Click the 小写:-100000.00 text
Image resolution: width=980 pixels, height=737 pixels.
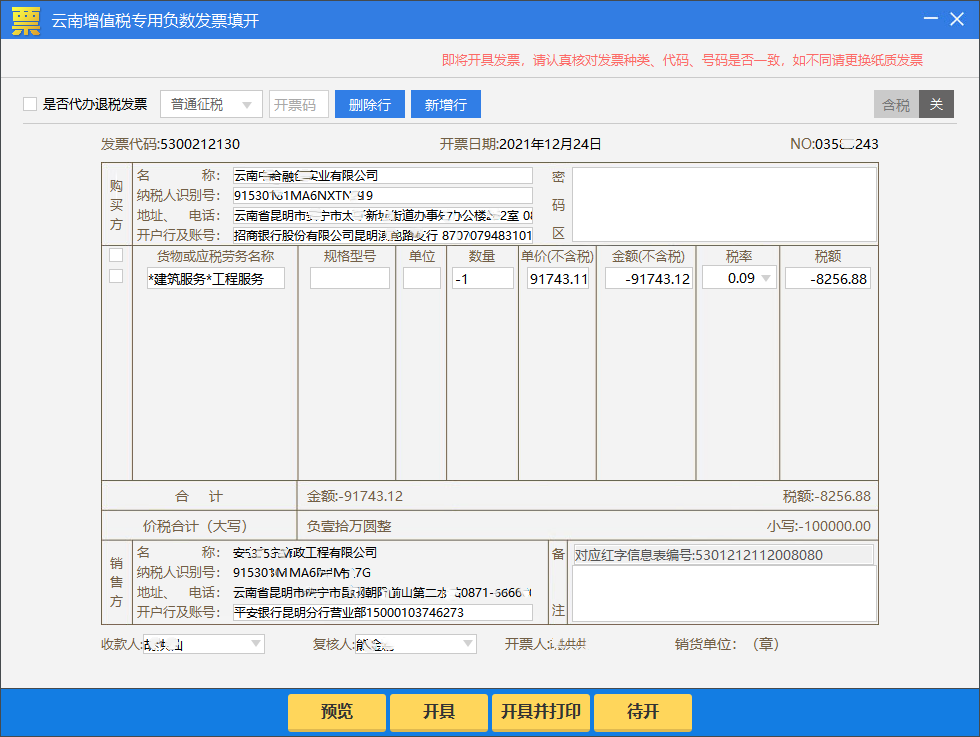819,526
